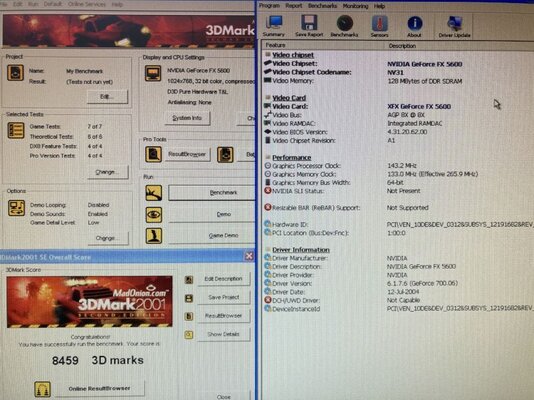The height and width of the screenshot is (400, 534).
Task: Click the Show Details button
Action: (x=223, y=334)
